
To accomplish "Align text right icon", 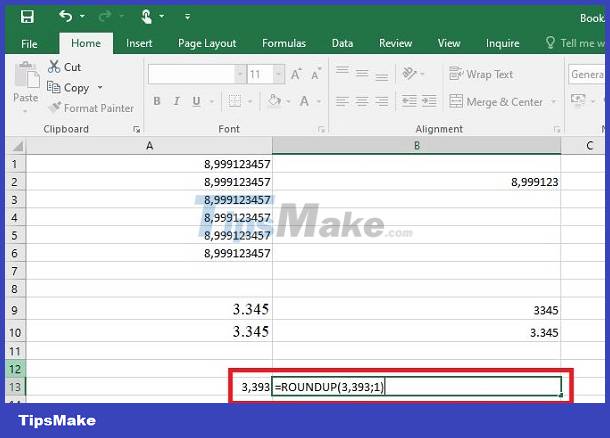I will (382, 102).
